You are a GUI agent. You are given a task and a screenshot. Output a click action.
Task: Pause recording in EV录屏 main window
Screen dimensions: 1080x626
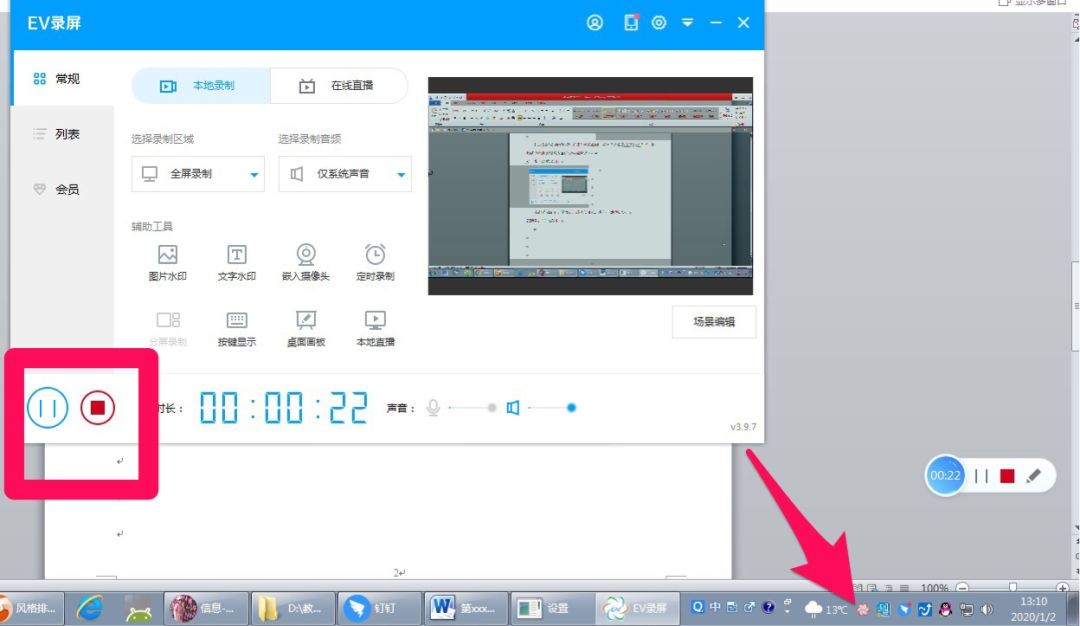[48, 408]
